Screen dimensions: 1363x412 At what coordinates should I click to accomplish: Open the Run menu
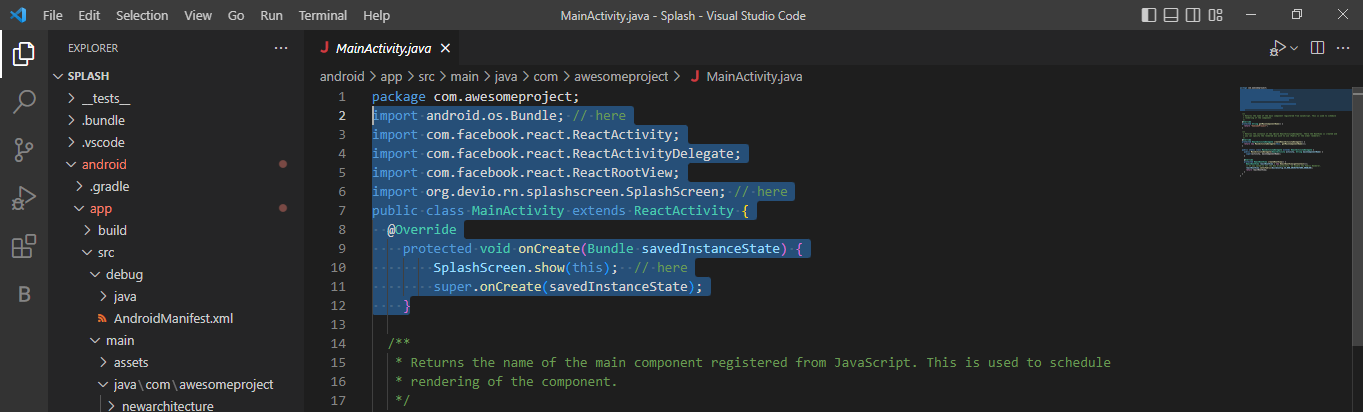tap(271, 16)
